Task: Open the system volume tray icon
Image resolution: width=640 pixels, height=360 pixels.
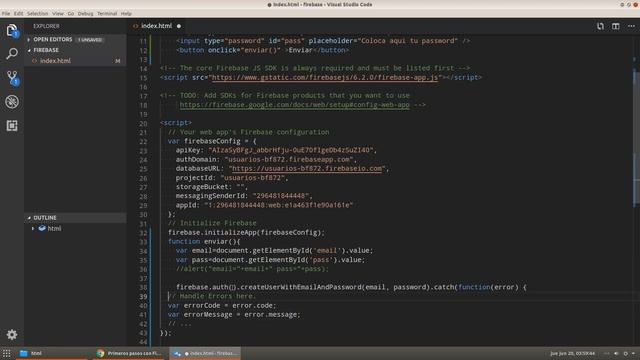Action: tap(616, 353)
